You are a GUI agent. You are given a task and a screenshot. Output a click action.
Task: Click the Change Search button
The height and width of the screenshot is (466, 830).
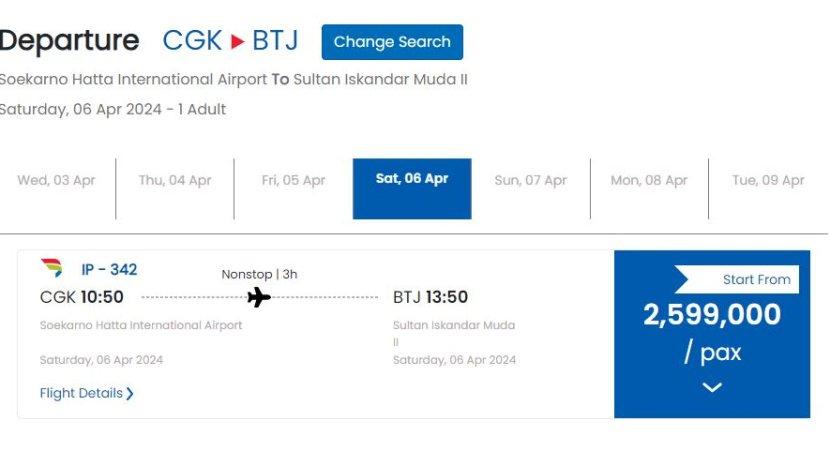coord(392,42)
